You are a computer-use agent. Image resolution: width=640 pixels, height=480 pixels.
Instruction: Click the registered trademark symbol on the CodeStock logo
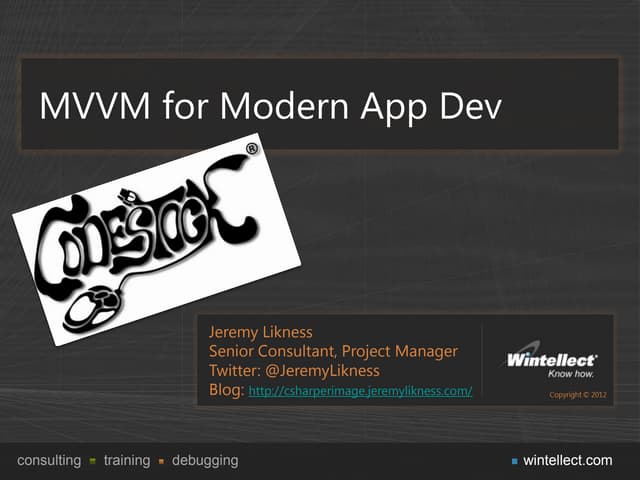click(251, 149)
